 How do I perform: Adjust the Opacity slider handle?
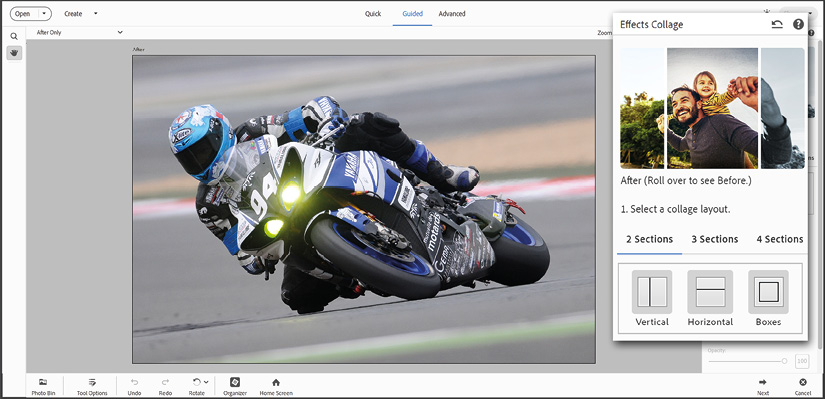pos(784,361)
